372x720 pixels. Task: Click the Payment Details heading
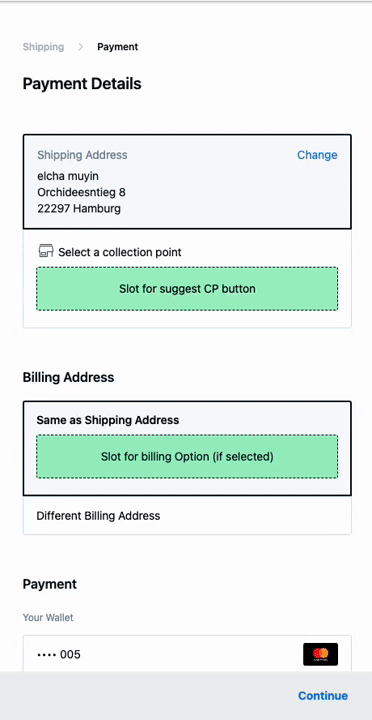pos(82,84)
